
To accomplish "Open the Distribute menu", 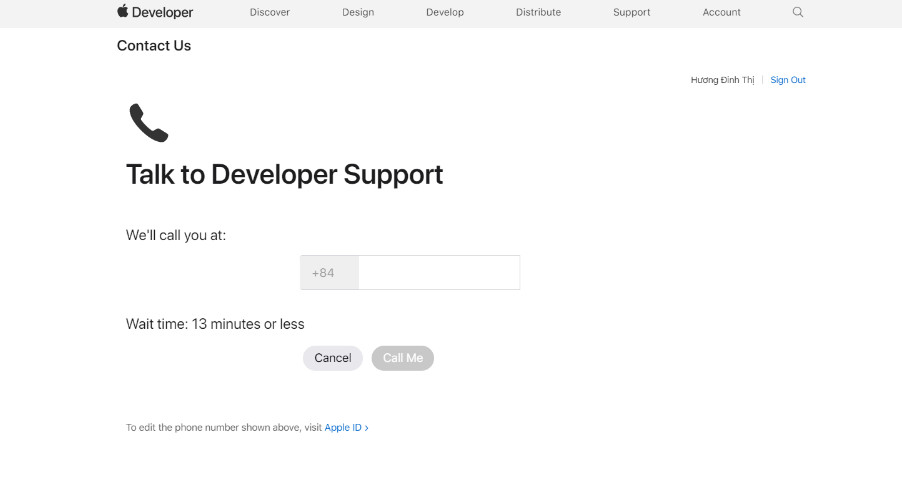I will [538, 12].
